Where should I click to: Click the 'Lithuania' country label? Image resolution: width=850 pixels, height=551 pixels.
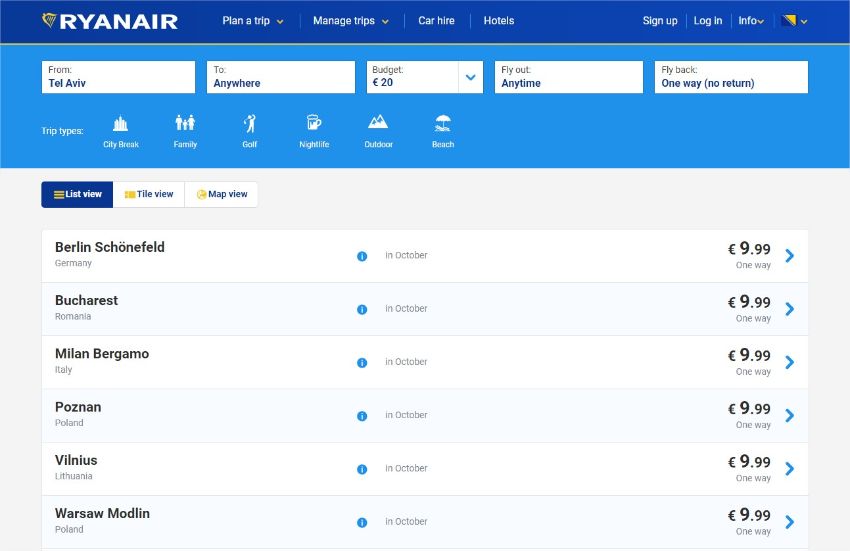coord(73,476)
